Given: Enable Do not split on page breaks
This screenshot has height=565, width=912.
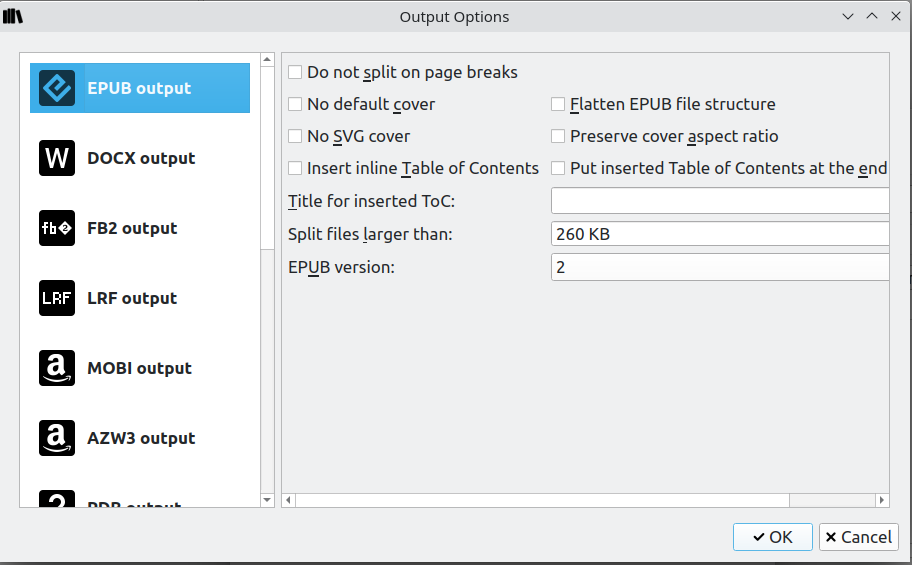Looking at the screenshot, I should (295, 72).
